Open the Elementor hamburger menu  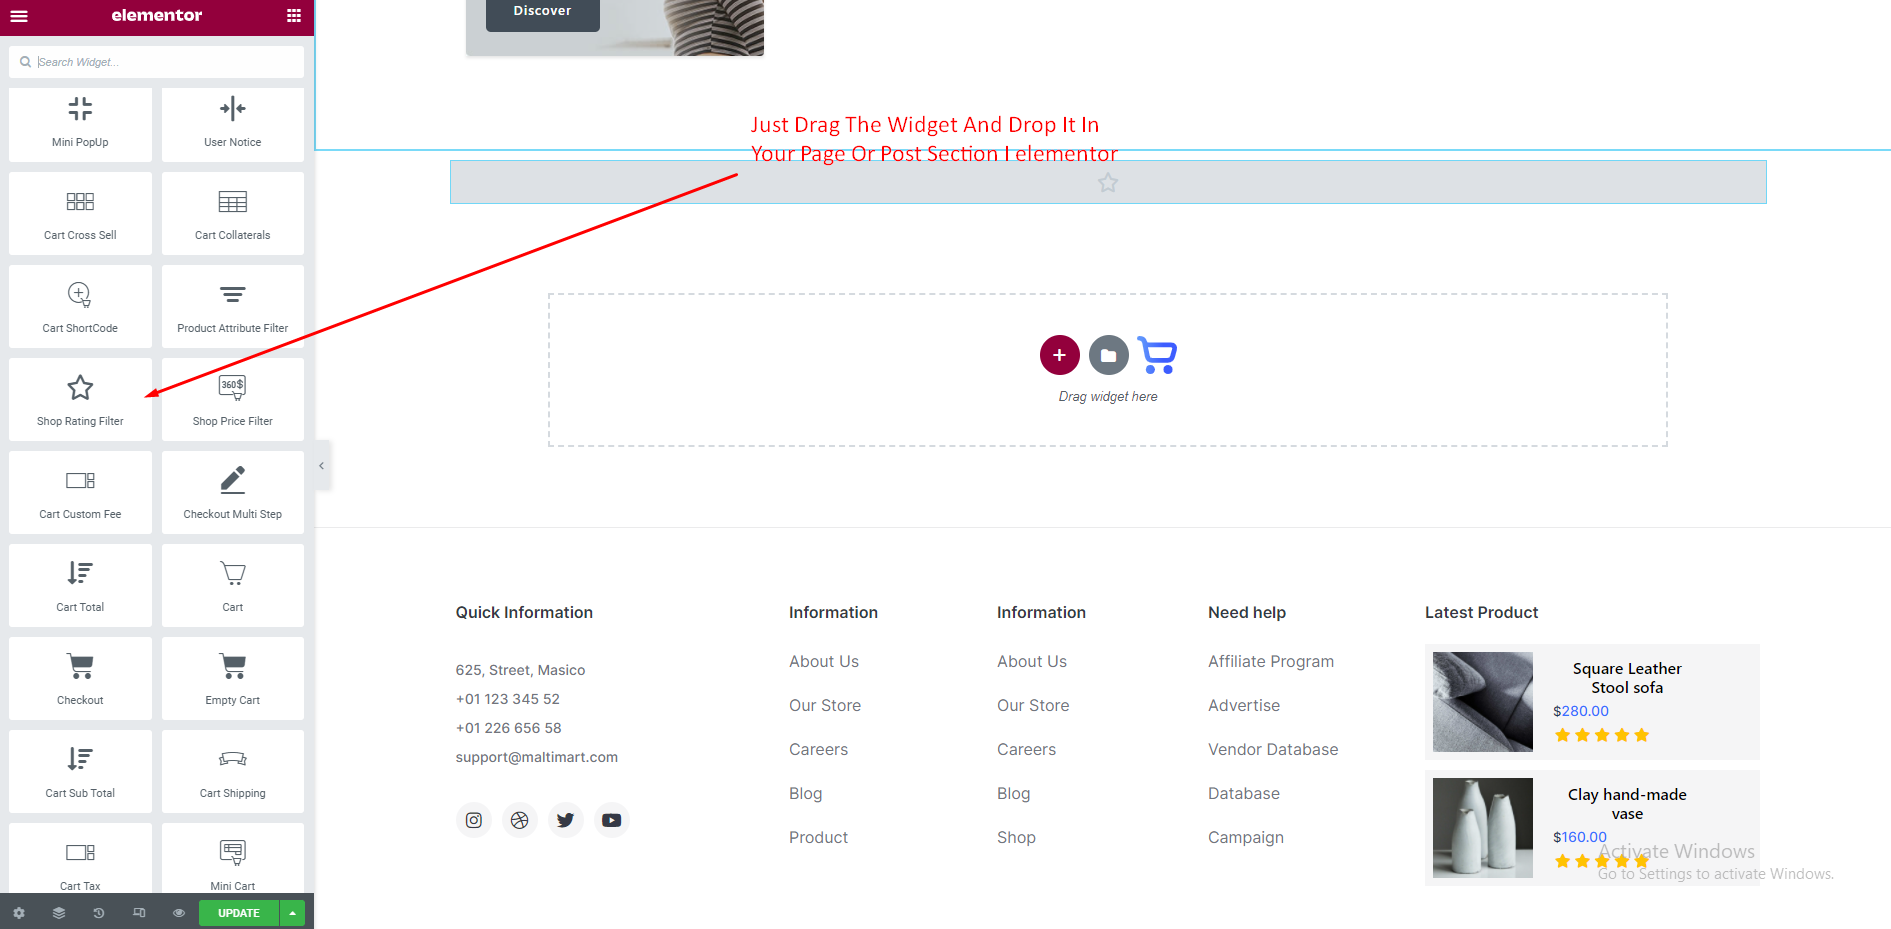[18, 16]
